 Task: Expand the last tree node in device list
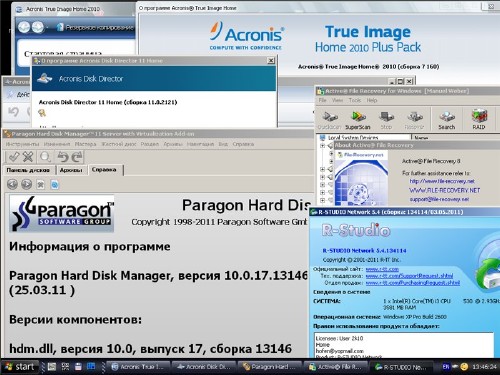[x=322, y=200]
